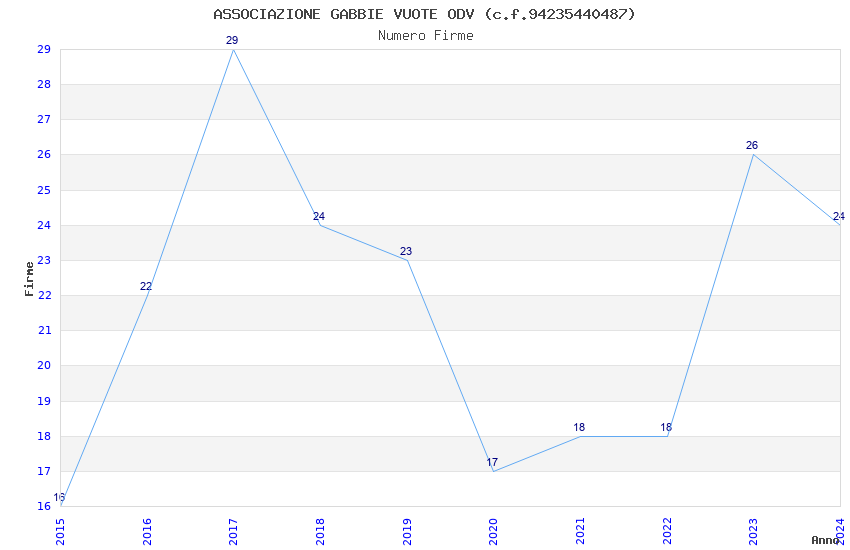Click the horizontal axis title Anno

[825, 540]
